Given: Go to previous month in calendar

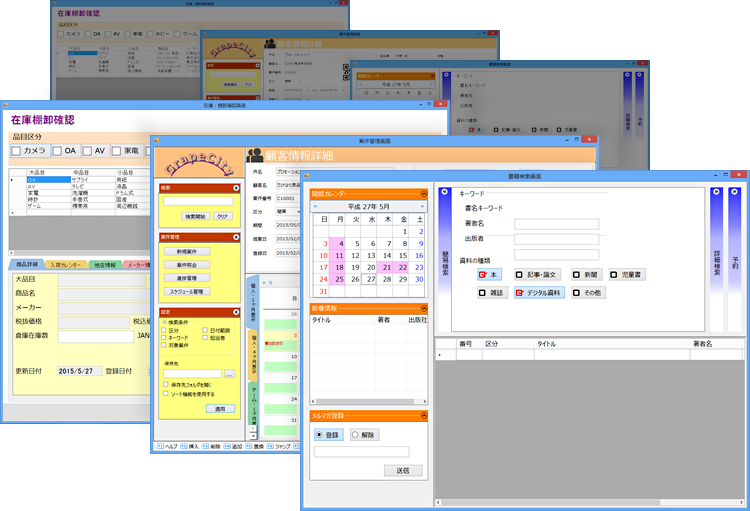Looking at the screenshot, I should pos(315,206).
